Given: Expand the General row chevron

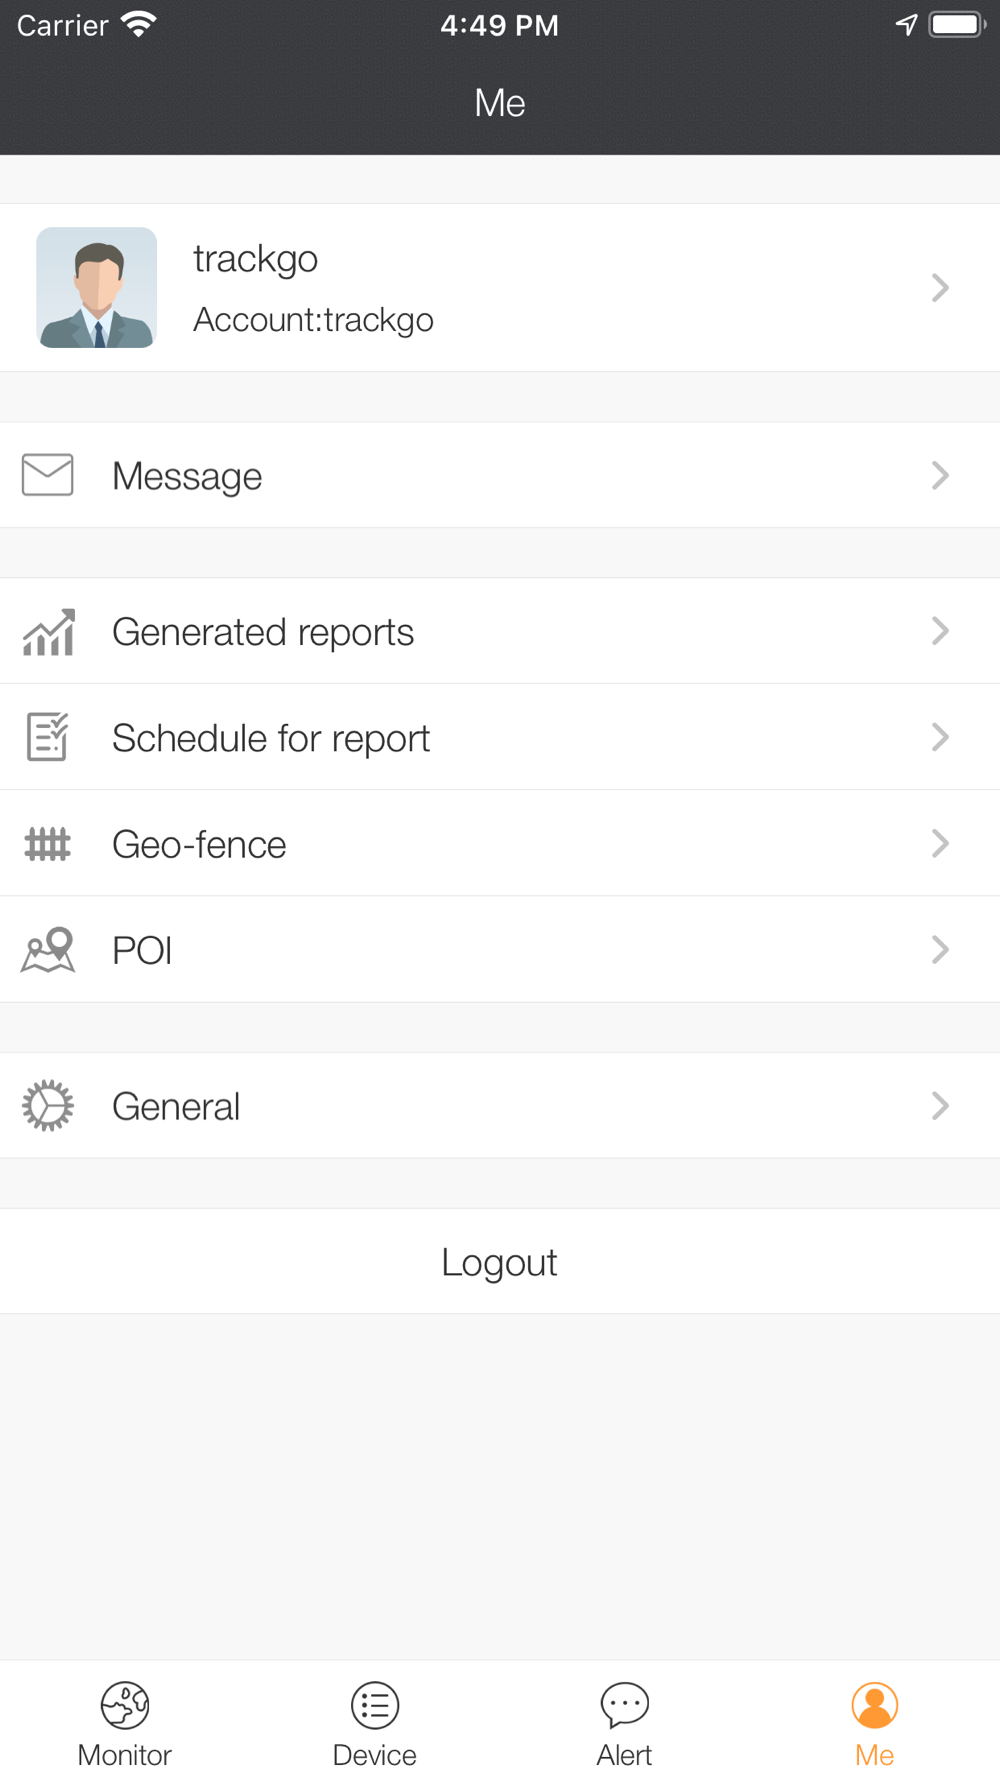Looking at the screenshot, I should (940, 1106).
